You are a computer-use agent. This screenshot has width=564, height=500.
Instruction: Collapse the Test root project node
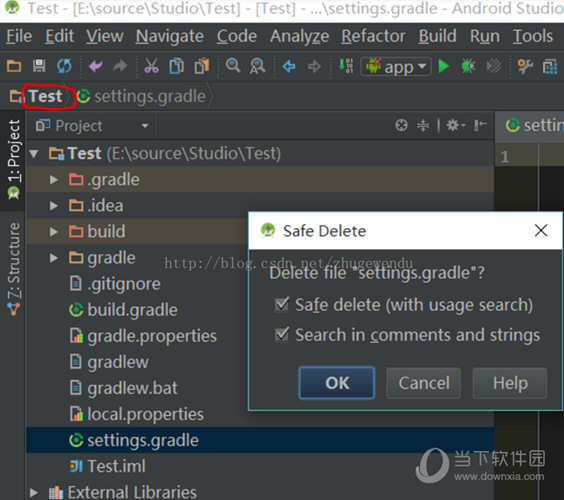34,154
